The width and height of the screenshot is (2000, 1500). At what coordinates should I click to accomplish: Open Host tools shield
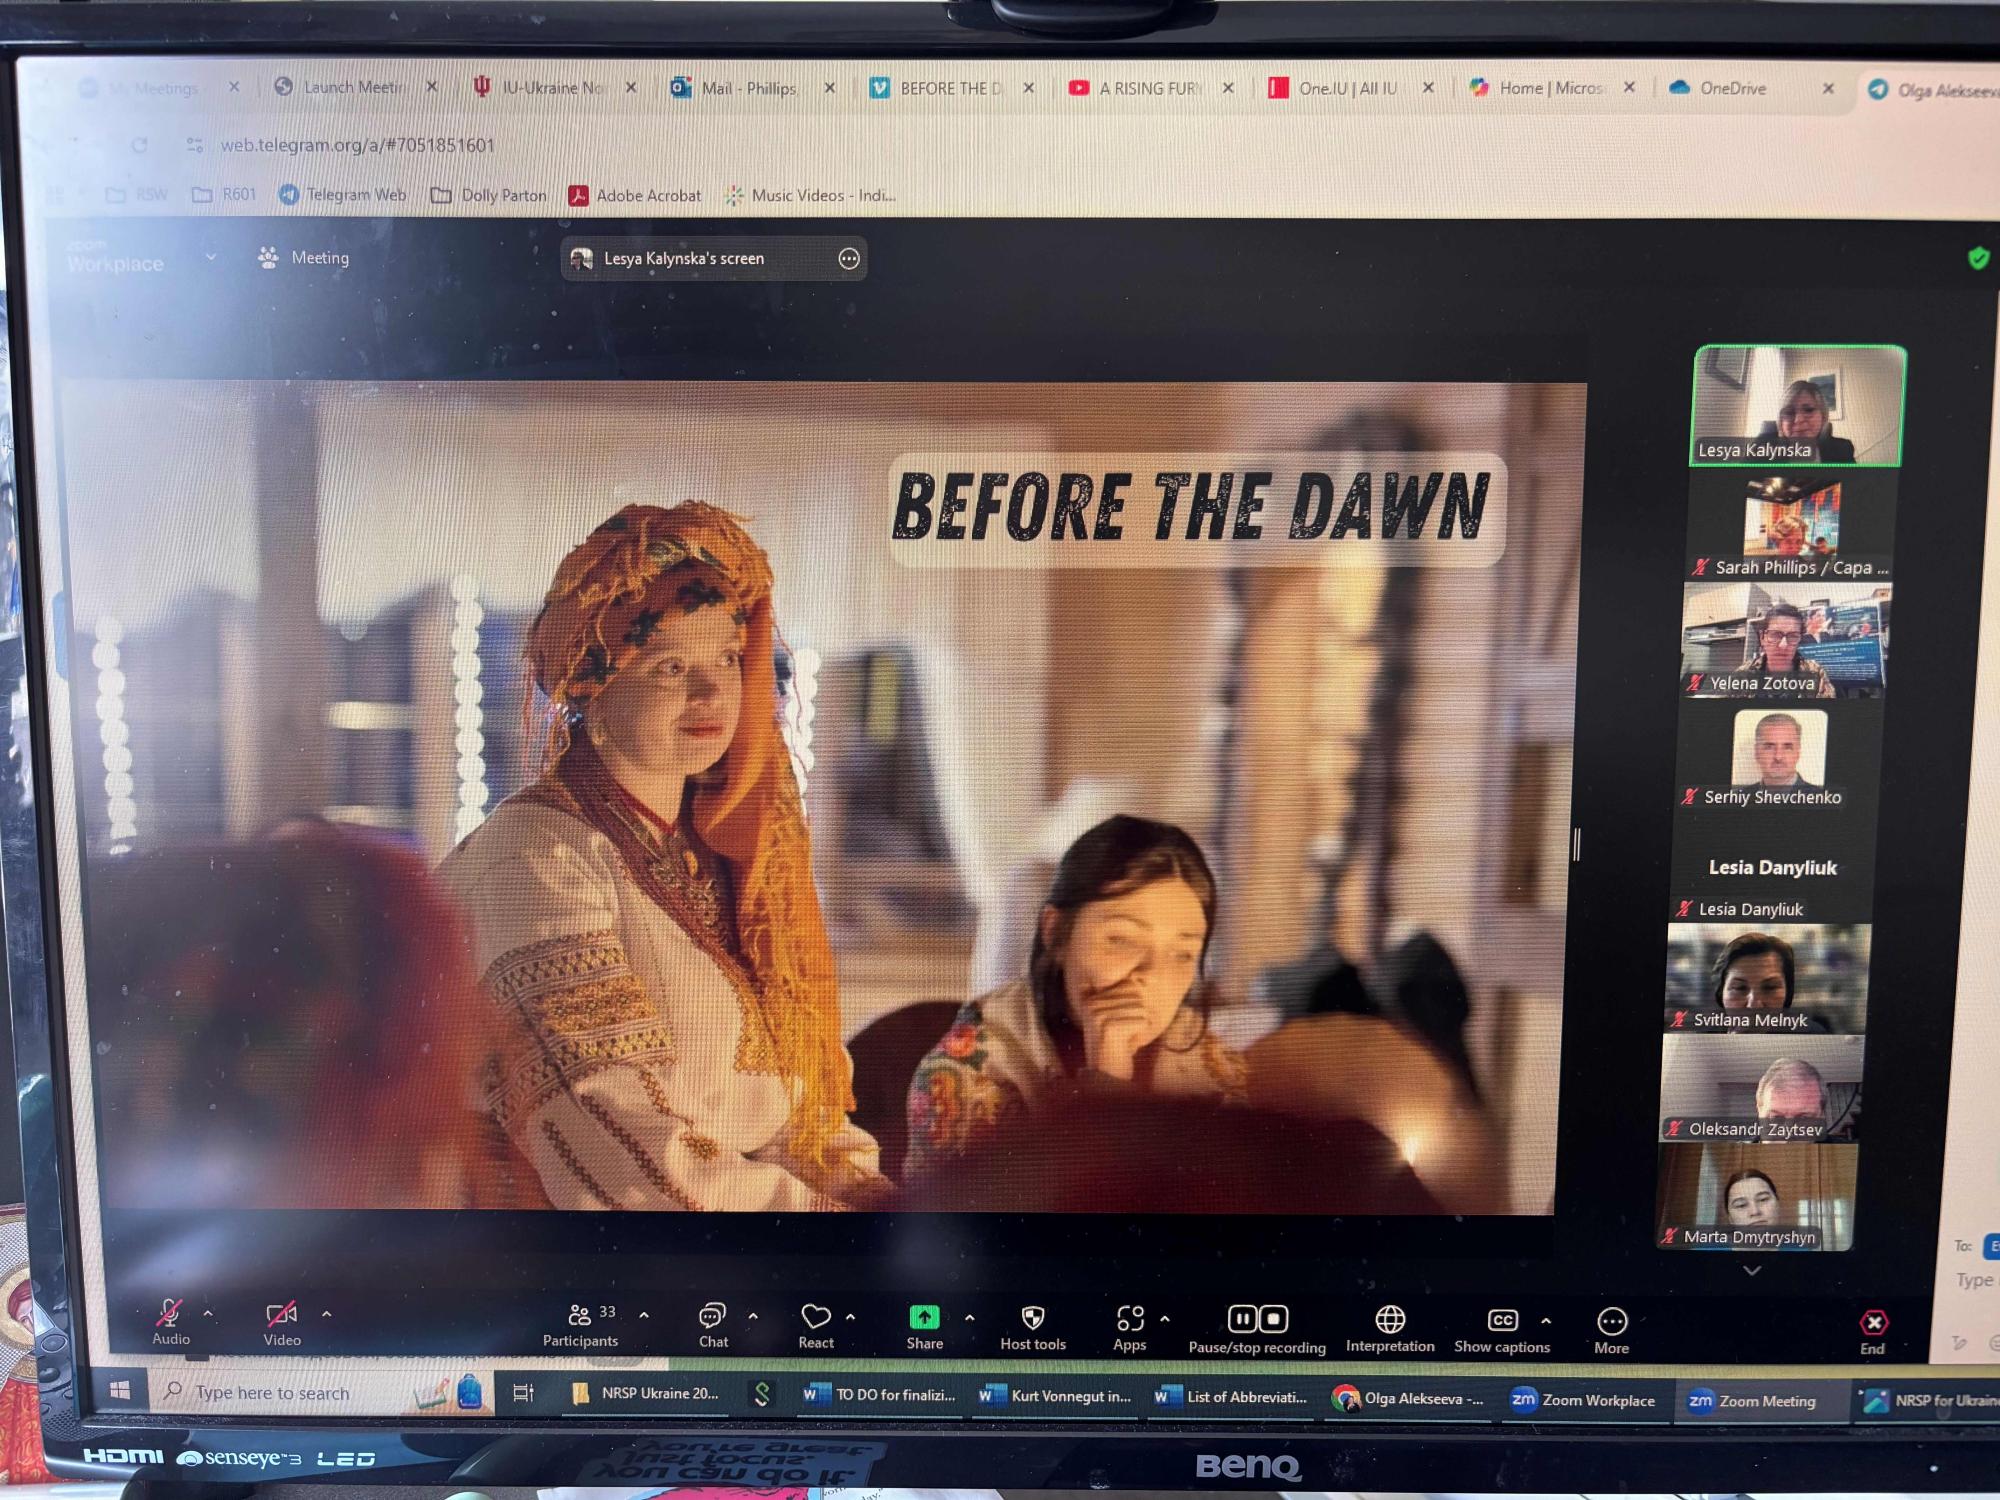[x=1033, y=1328]
